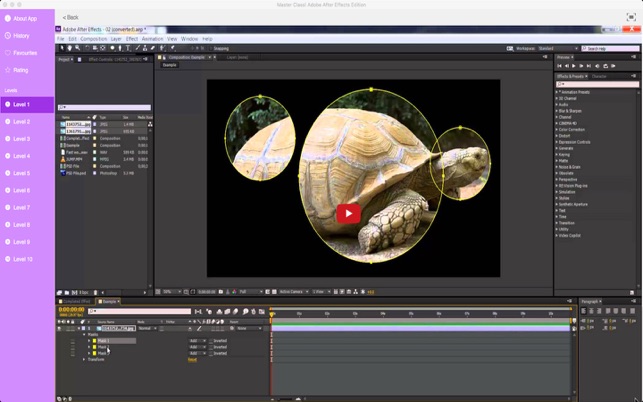Click the Level 10 play icon
This screenshot has height=402, width=643.
click(7, 259)
